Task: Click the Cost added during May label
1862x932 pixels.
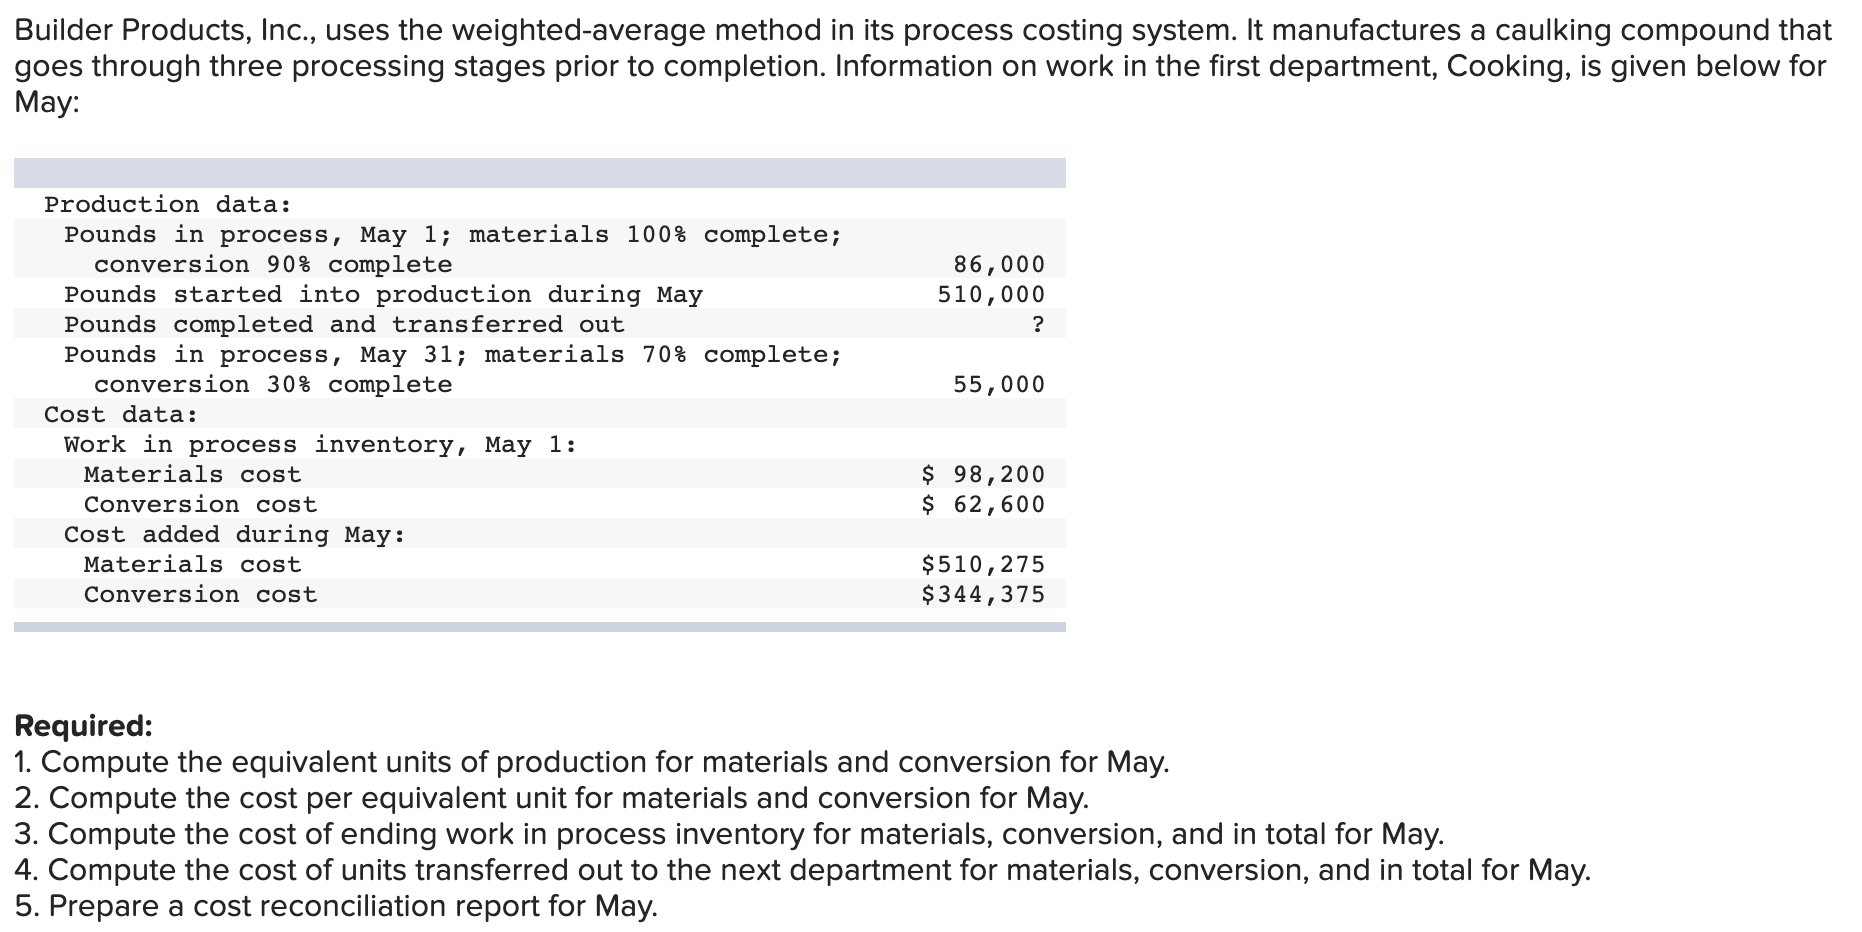Action: (234, 533)
